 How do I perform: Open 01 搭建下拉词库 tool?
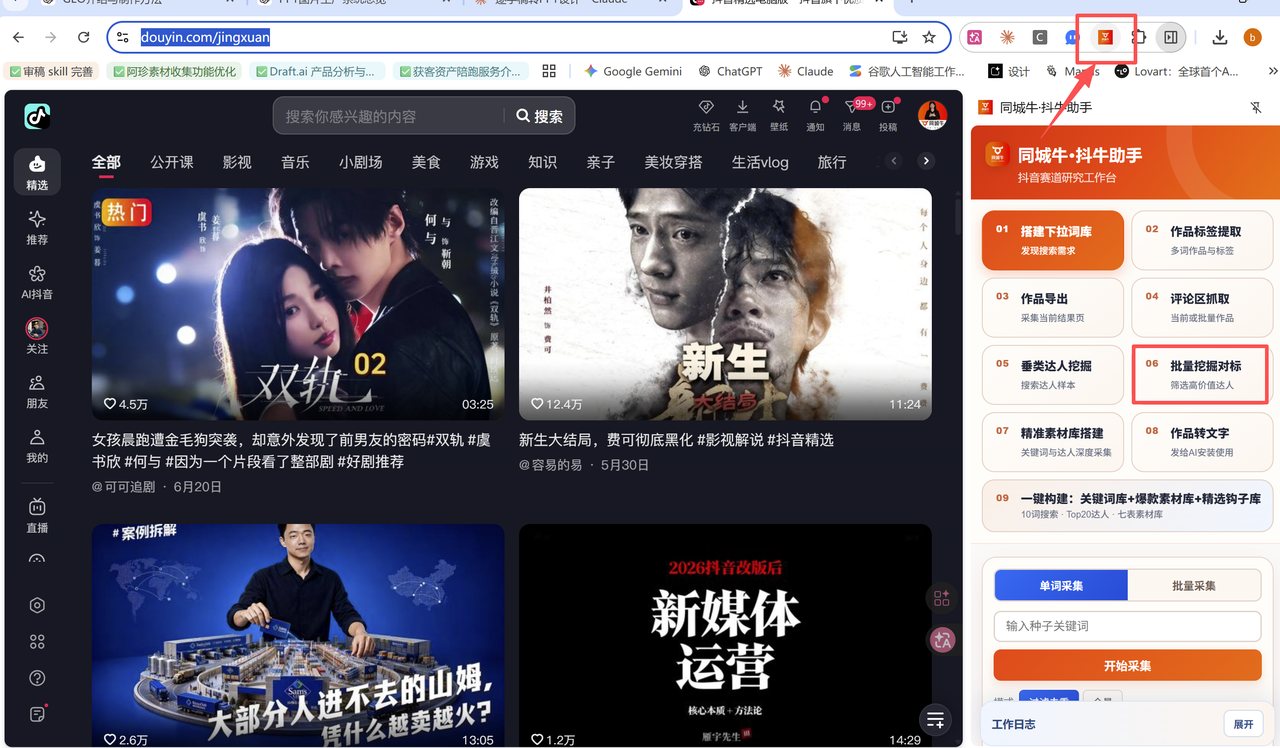click(1054, 240)
